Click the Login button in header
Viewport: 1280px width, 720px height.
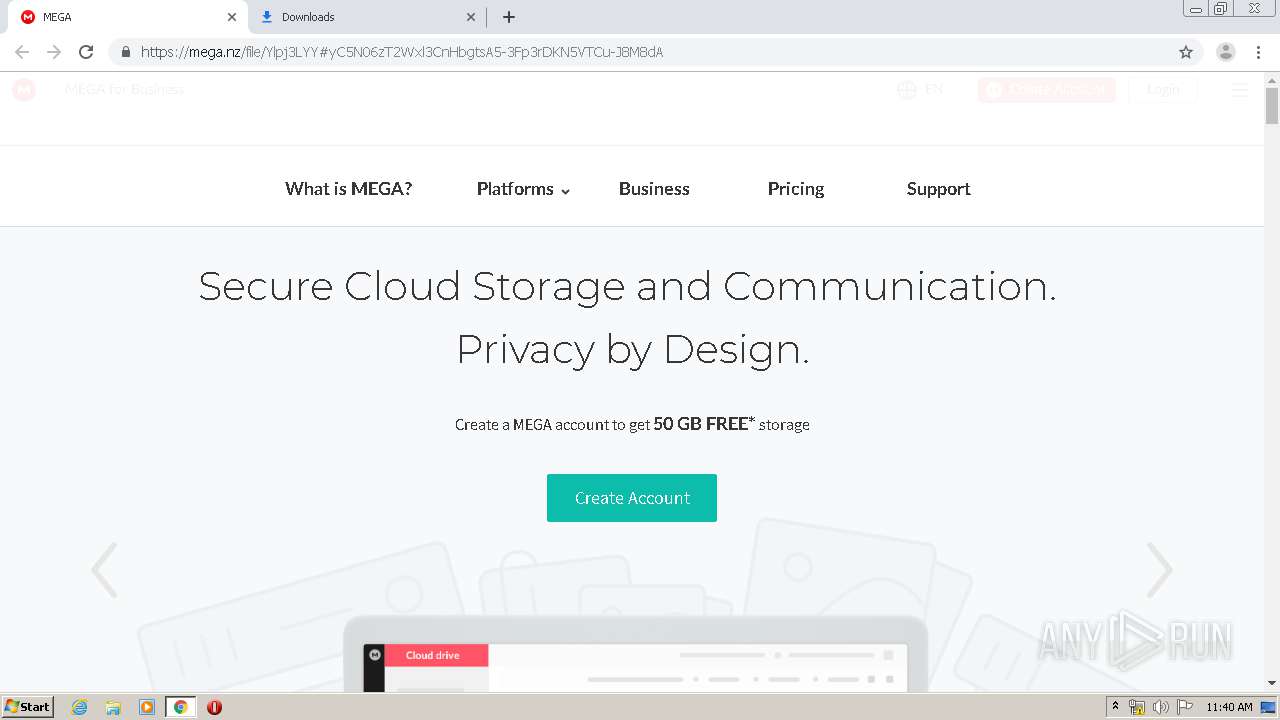coord(1163,90)
